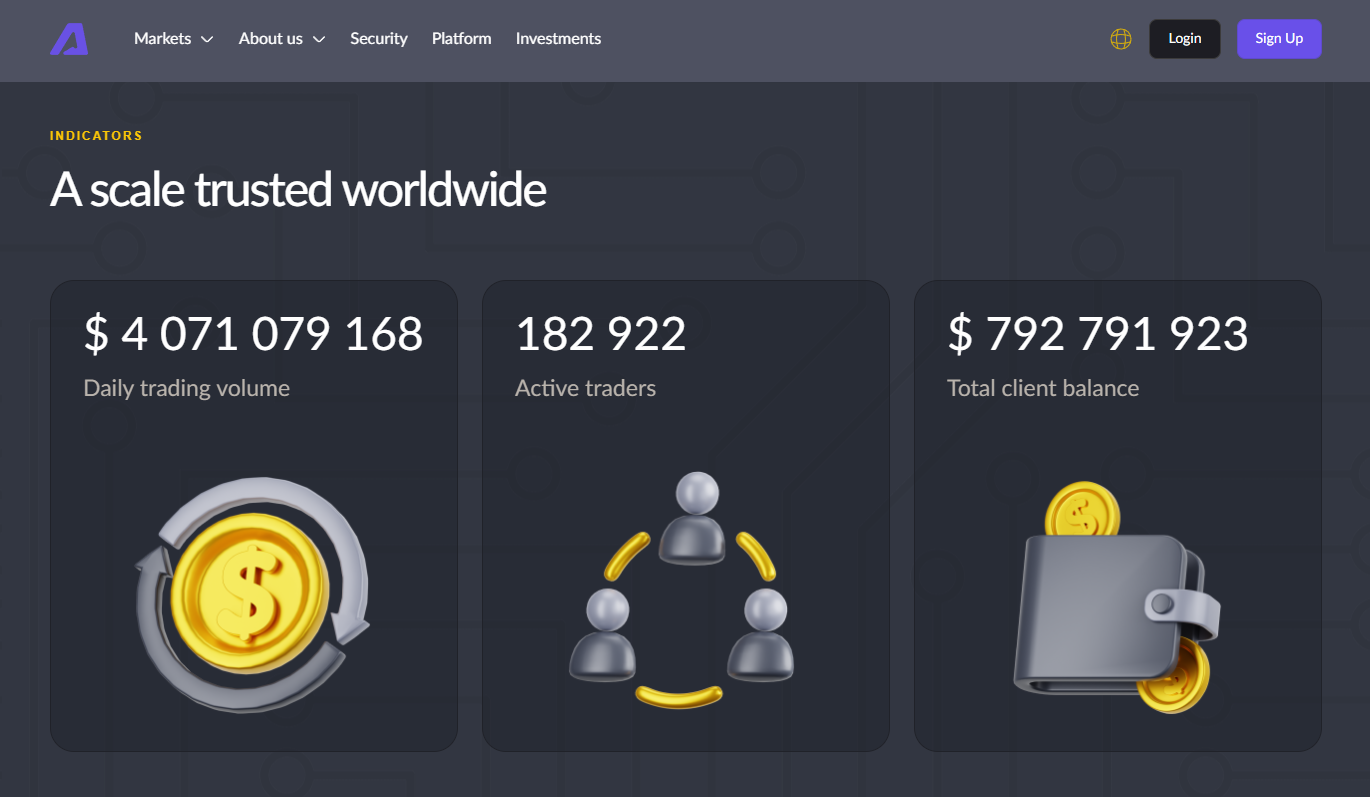The image size is (1370, 797).
Task: Open the Security page
Action: tap(378, 39)
